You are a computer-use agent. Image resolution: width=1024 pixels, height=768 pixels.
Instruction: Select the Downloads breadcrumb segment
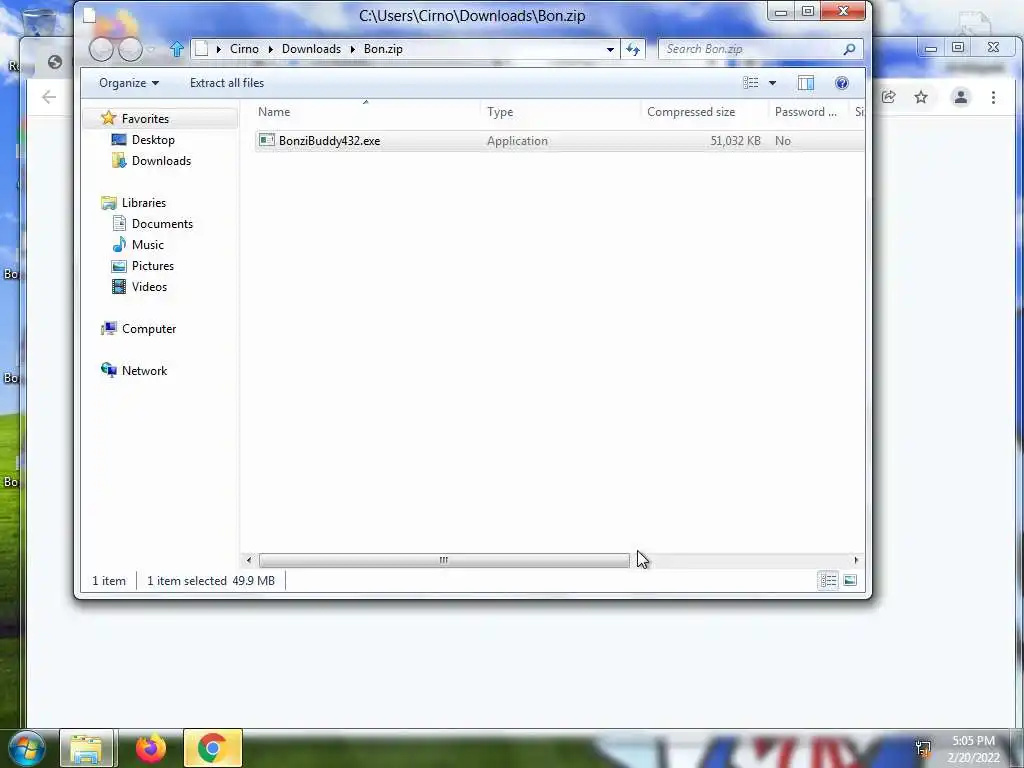[312, 49]
